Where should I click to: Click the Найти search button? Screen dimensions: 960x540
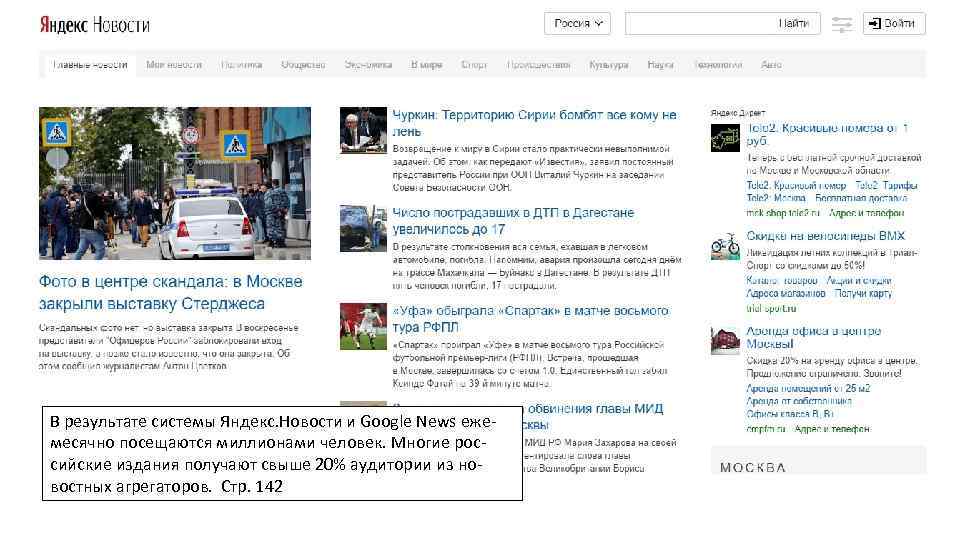pos(793,24)
